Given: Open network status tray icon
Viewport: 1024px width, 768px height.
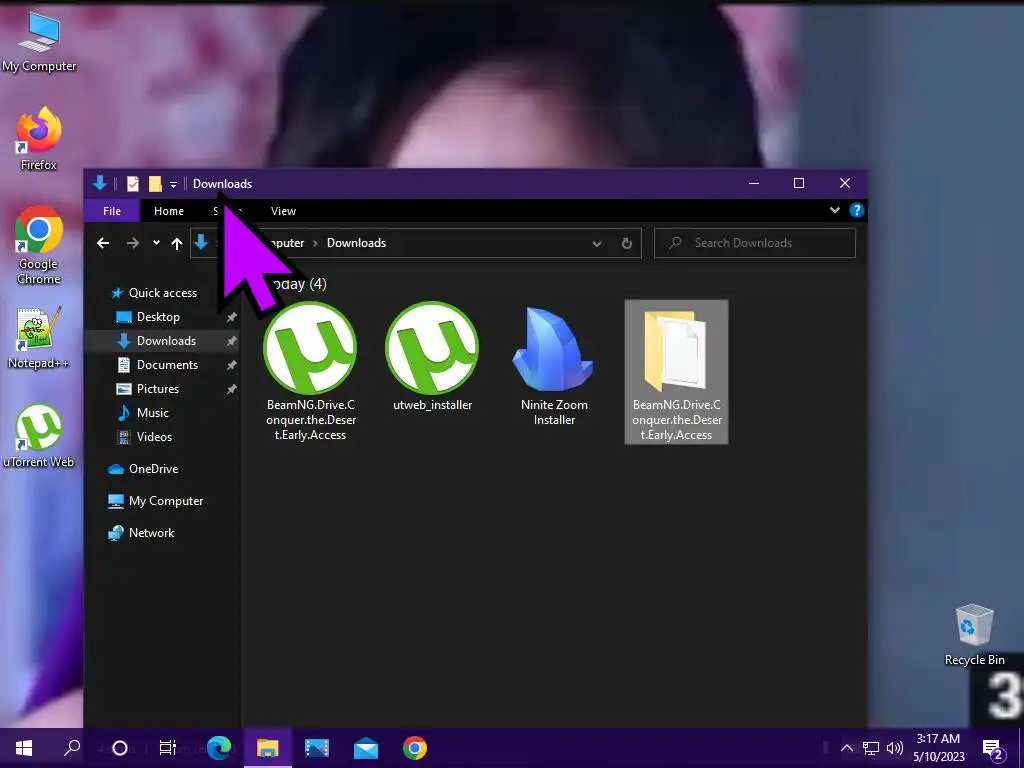Looking at the screenshot, I should (871, 748).
